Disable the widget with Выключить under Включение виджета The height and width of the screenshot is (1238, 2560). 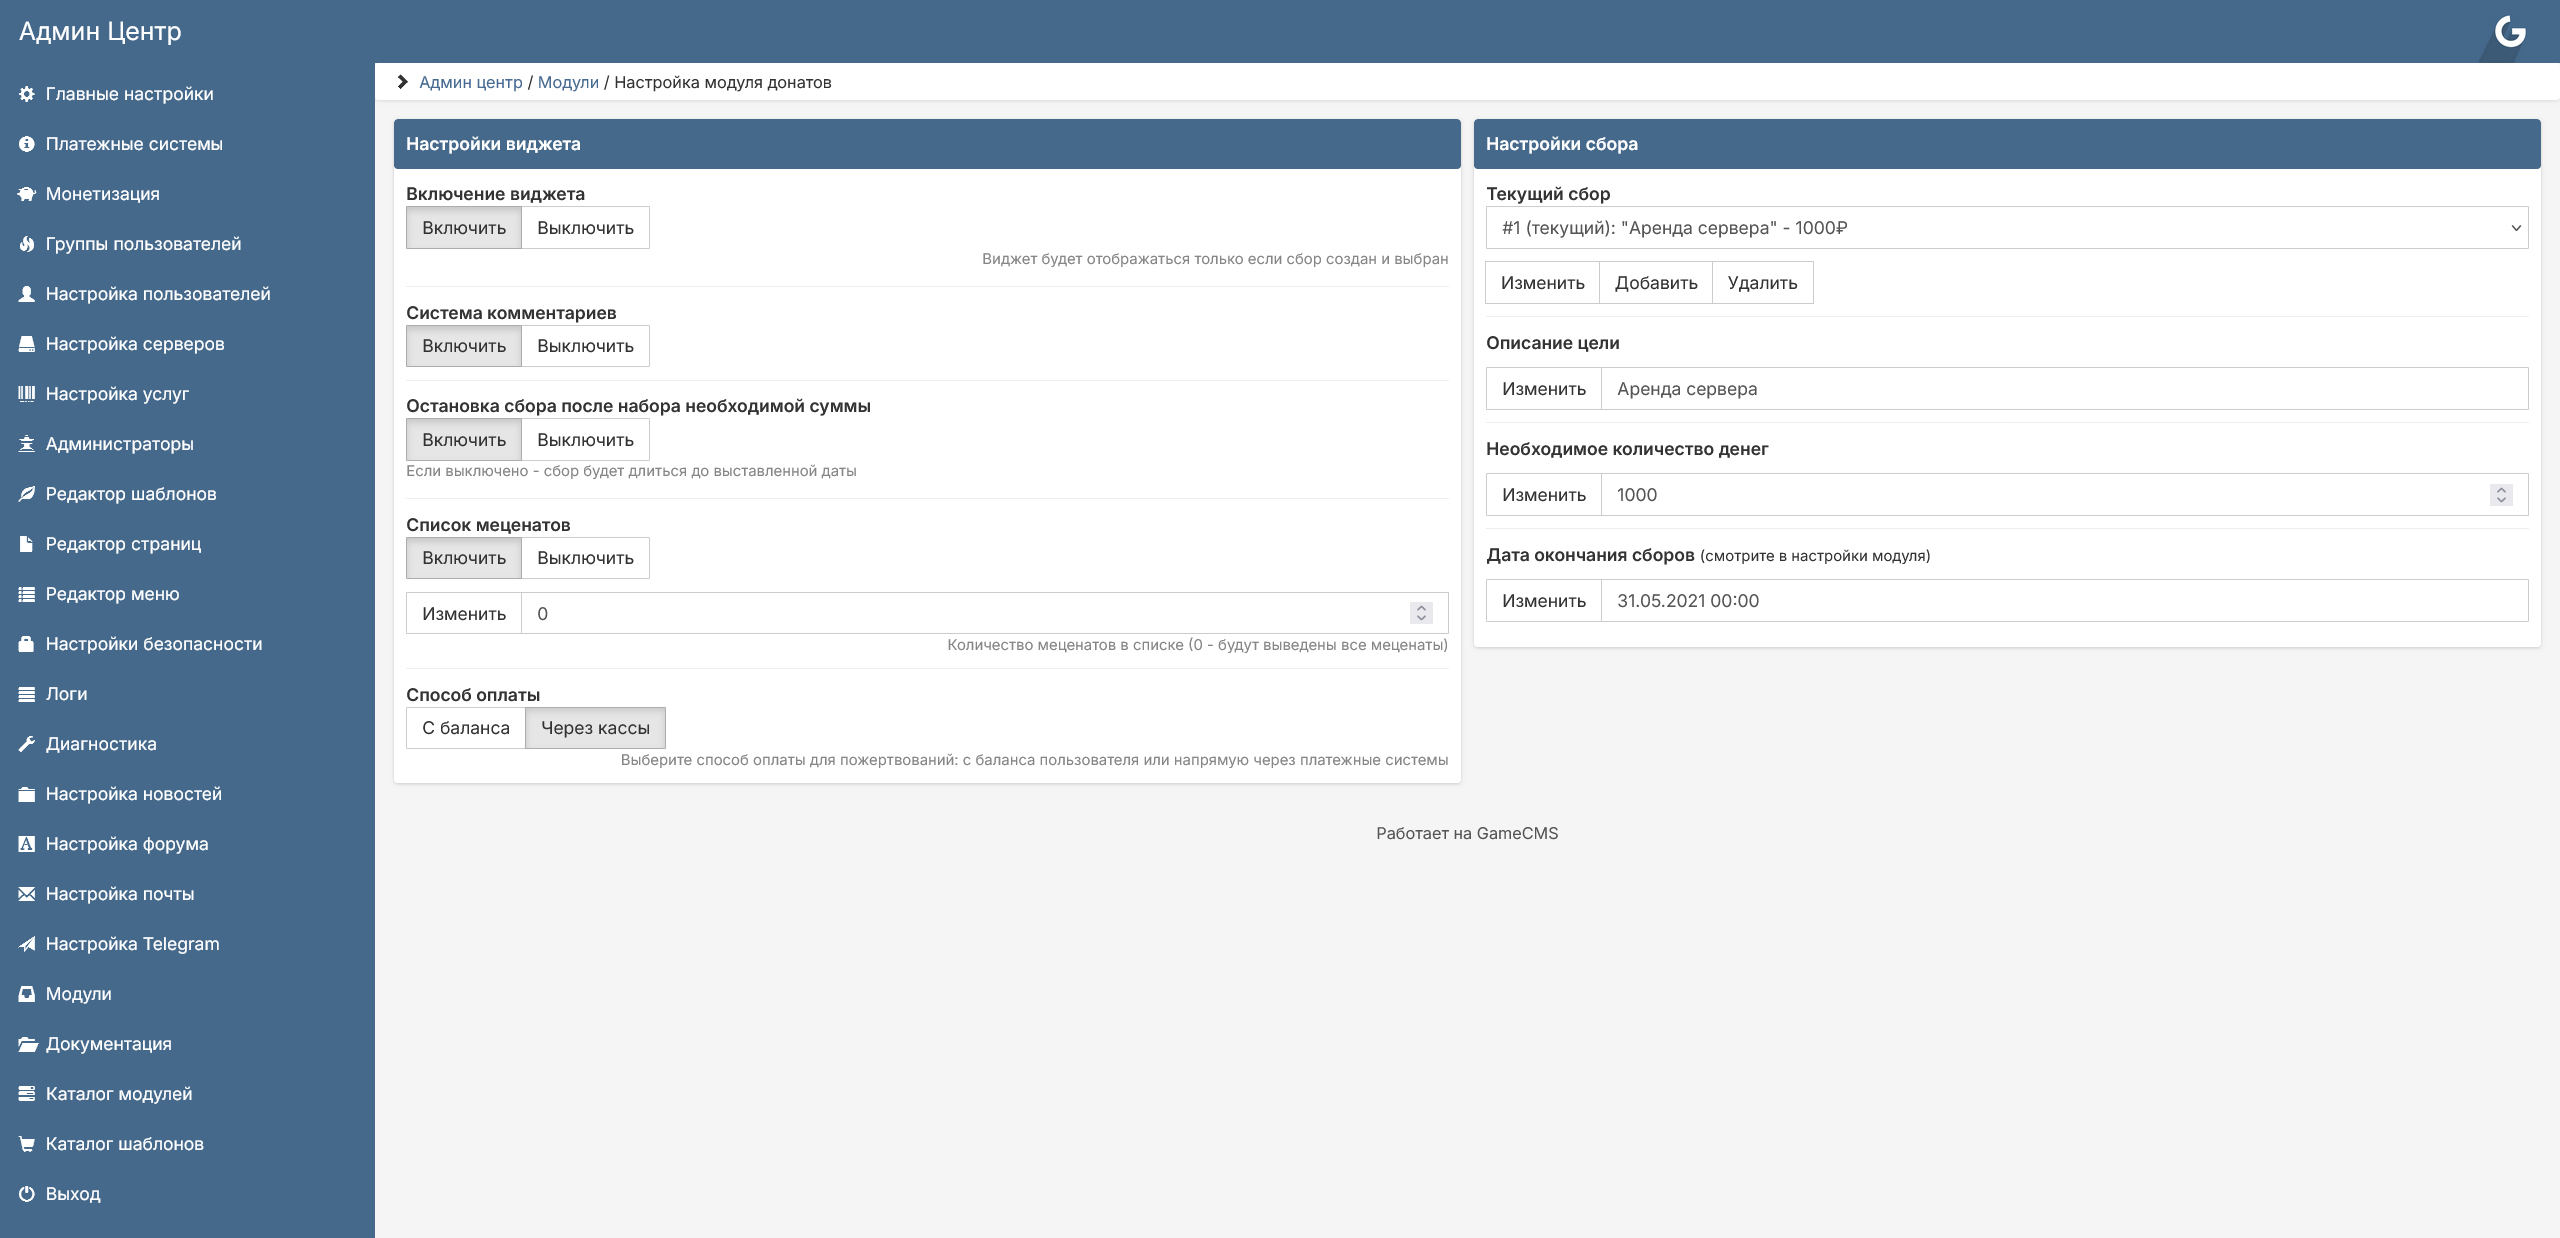(585, 228)
